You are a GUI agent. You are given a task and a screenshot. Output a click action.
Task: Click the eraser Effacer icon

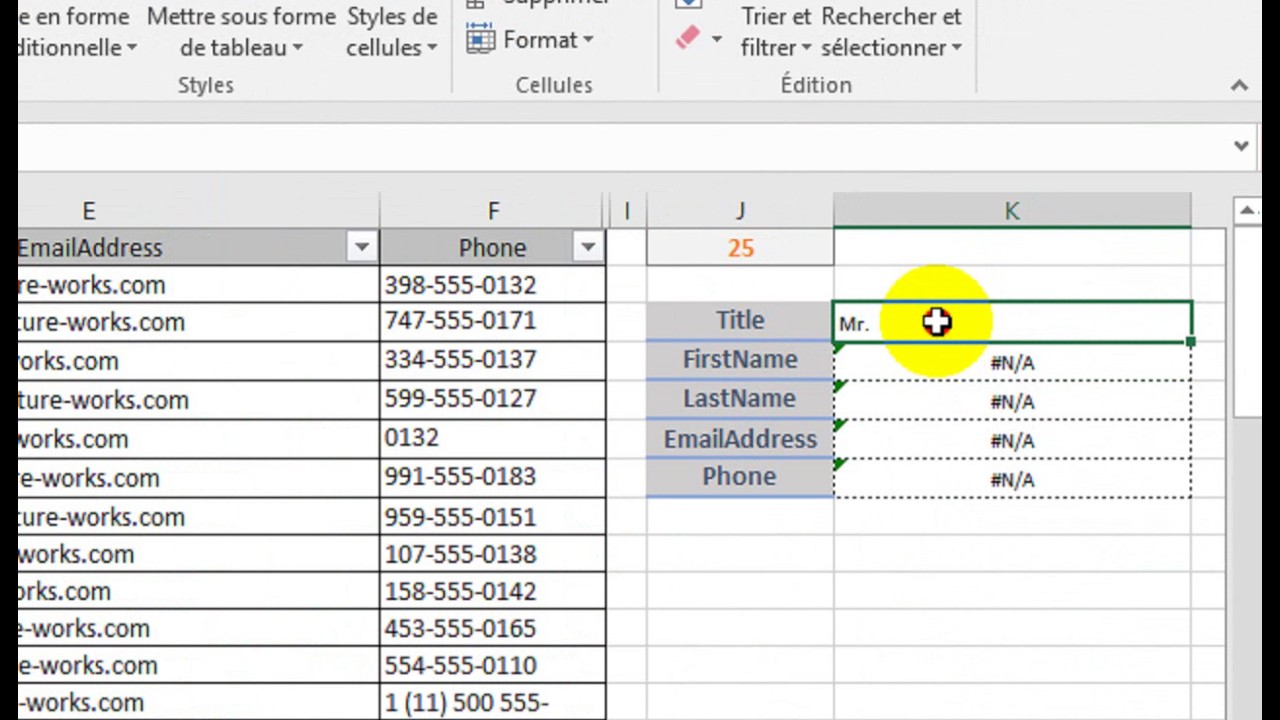[688, 39]
